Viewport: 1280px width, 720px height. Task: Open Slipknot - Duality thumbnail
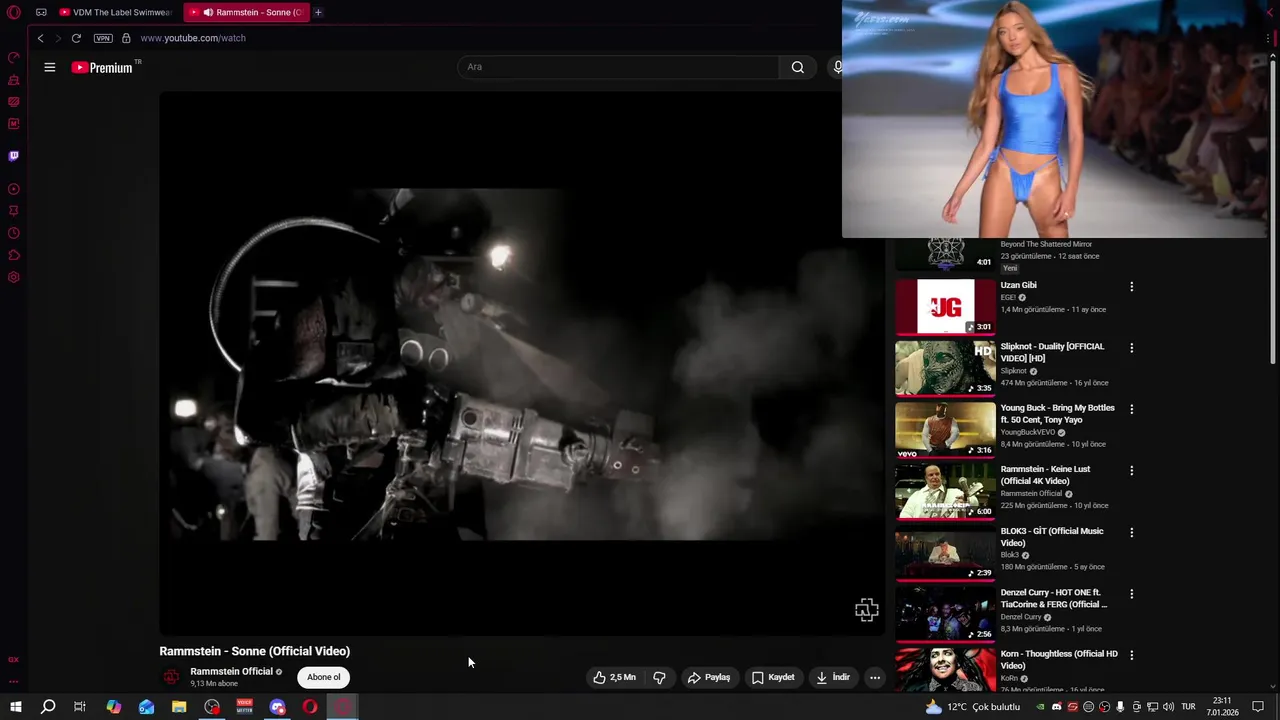[x=945, y=368]
